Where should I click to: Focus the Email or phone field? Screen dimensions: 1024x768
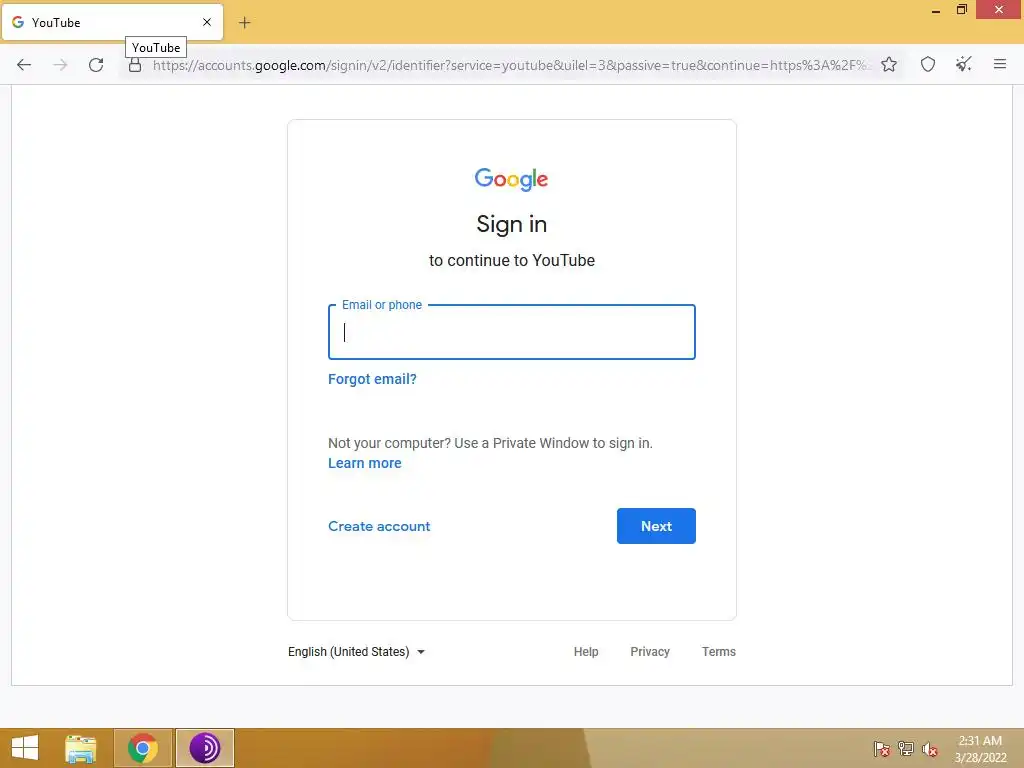click(x=512, y=332)
